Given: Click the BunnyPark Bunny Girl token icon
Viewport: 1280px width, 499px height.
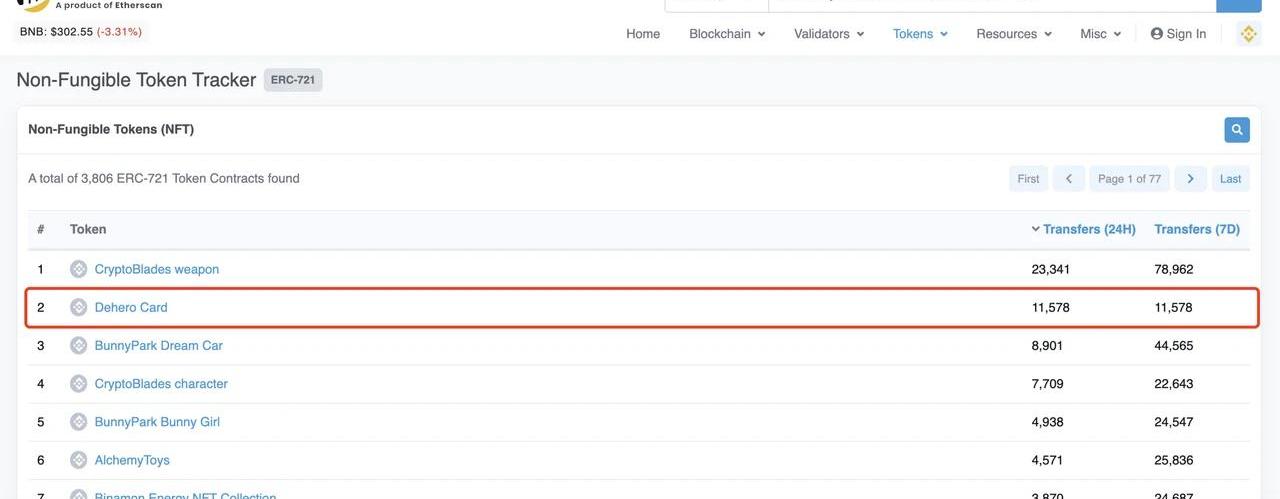Looking at the screenshot, I should 78,422.
